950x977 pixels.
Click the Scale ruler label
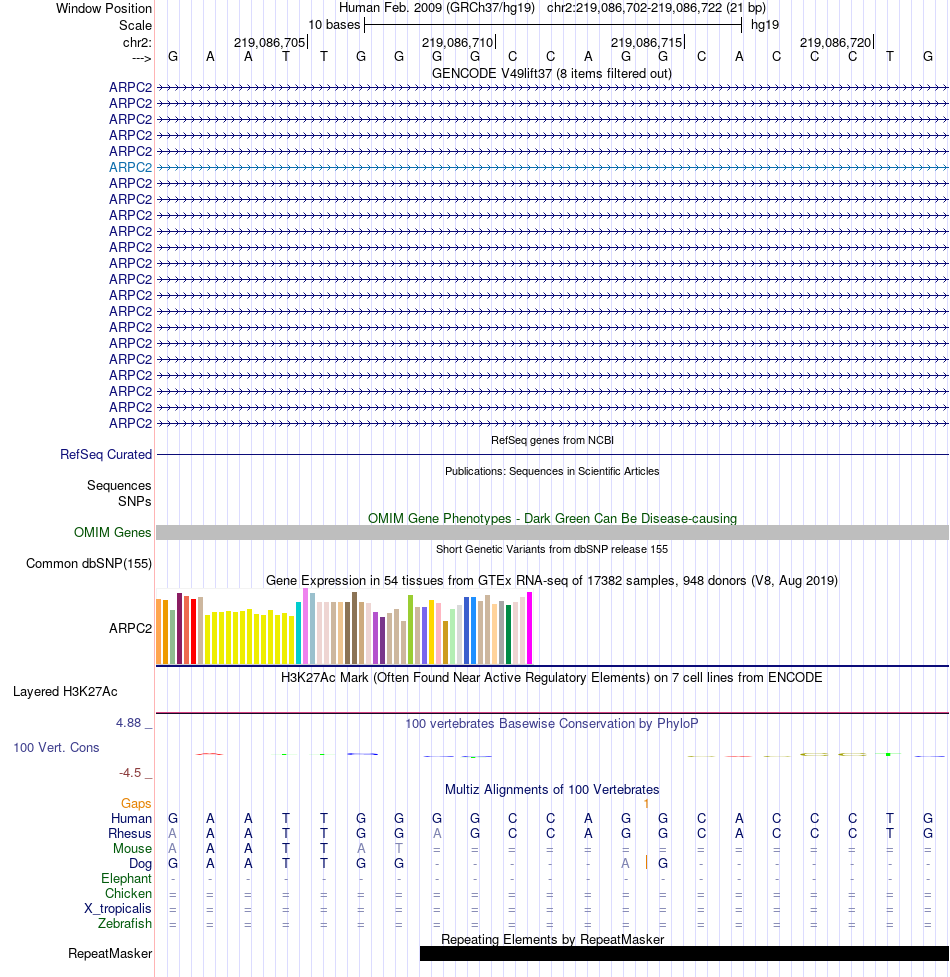[135, 26]
